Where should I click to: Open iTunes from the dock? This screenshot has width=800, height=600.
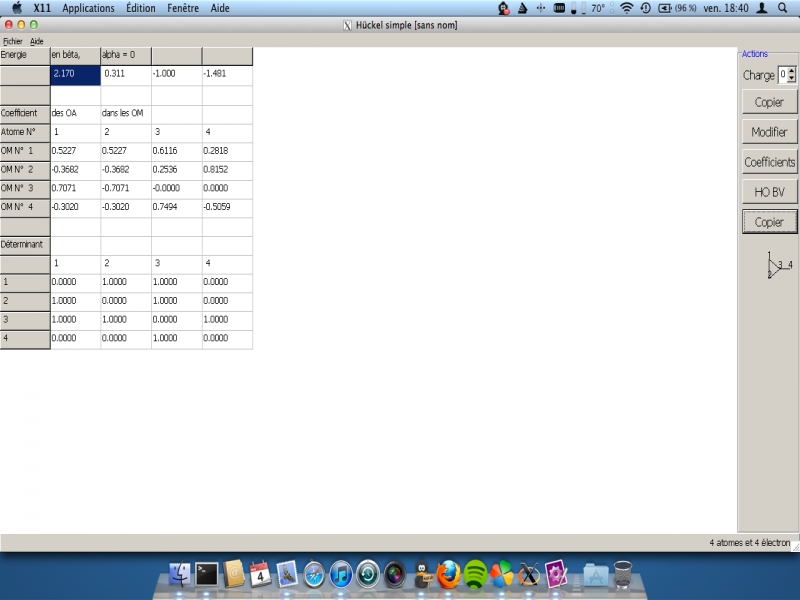pyautogui.click(x=341, y=575)
